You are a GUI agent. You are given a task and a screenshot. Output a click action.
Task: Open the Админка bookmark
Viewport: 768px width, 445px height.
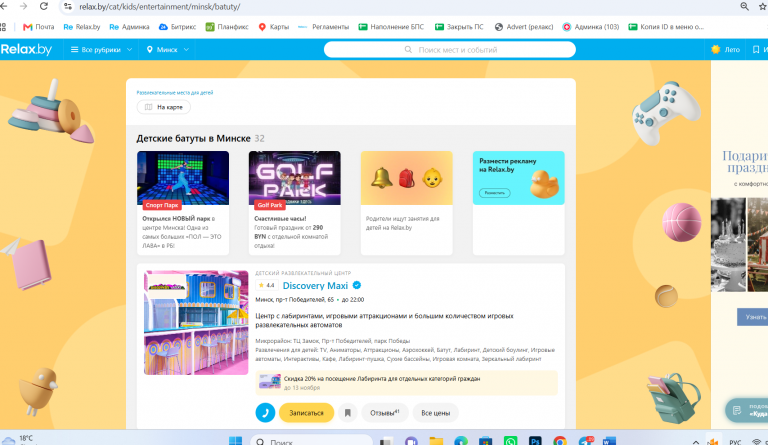[x=129, y=27]
